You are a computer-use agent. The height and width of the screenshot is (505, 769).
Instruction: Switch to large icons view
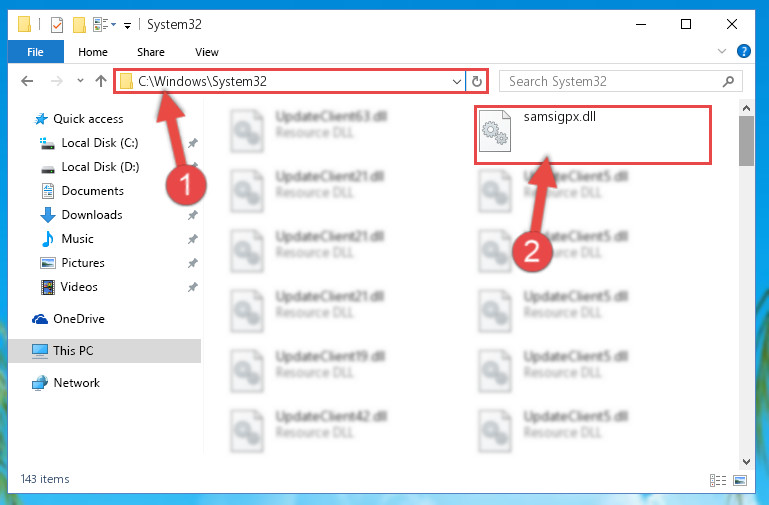pyautogui.click(x=740, y=480)
